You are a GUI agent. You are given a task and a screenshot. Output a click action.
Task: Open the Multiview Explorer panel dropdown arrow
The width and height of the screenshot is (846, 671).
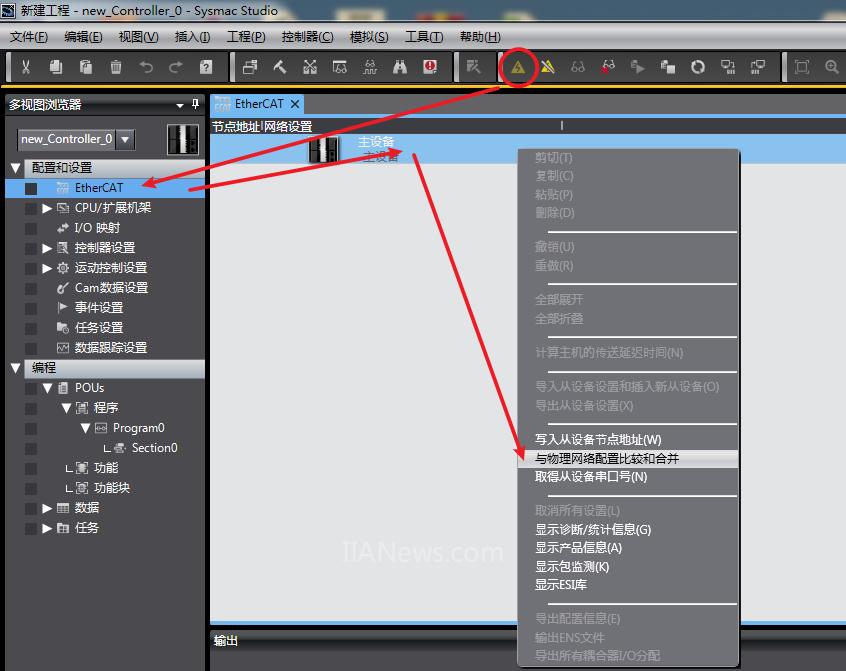pyautogui.click(x=180, y=105)
